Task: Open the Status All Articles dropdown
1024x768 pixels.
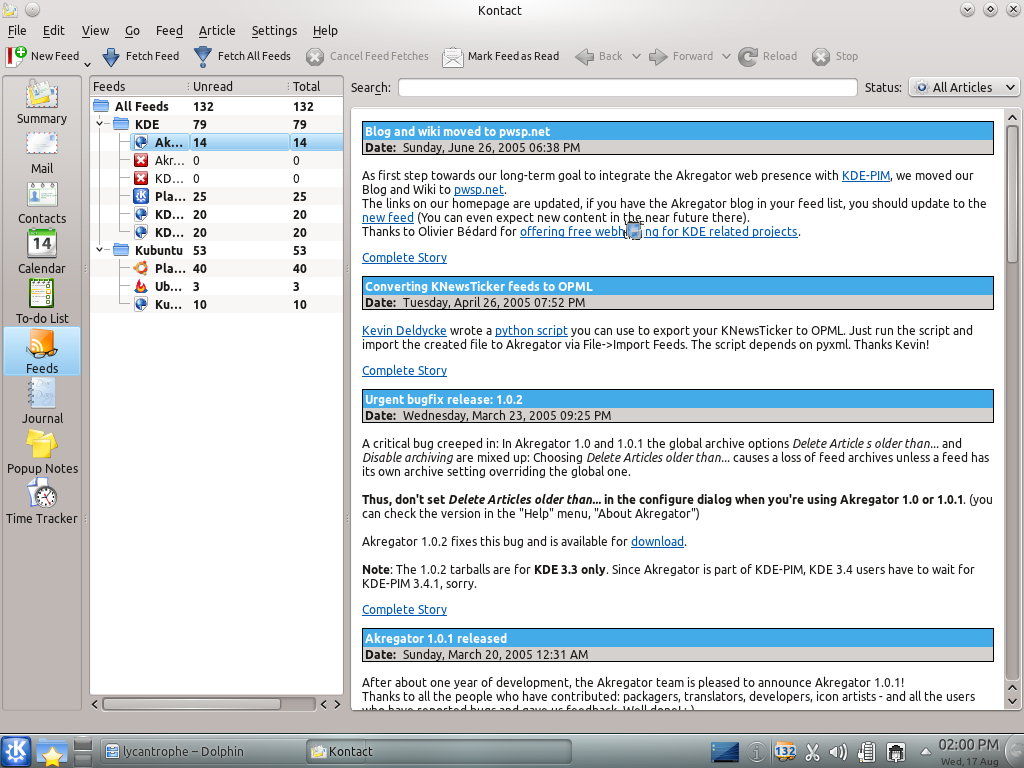Action: click(x=964, y=87)
